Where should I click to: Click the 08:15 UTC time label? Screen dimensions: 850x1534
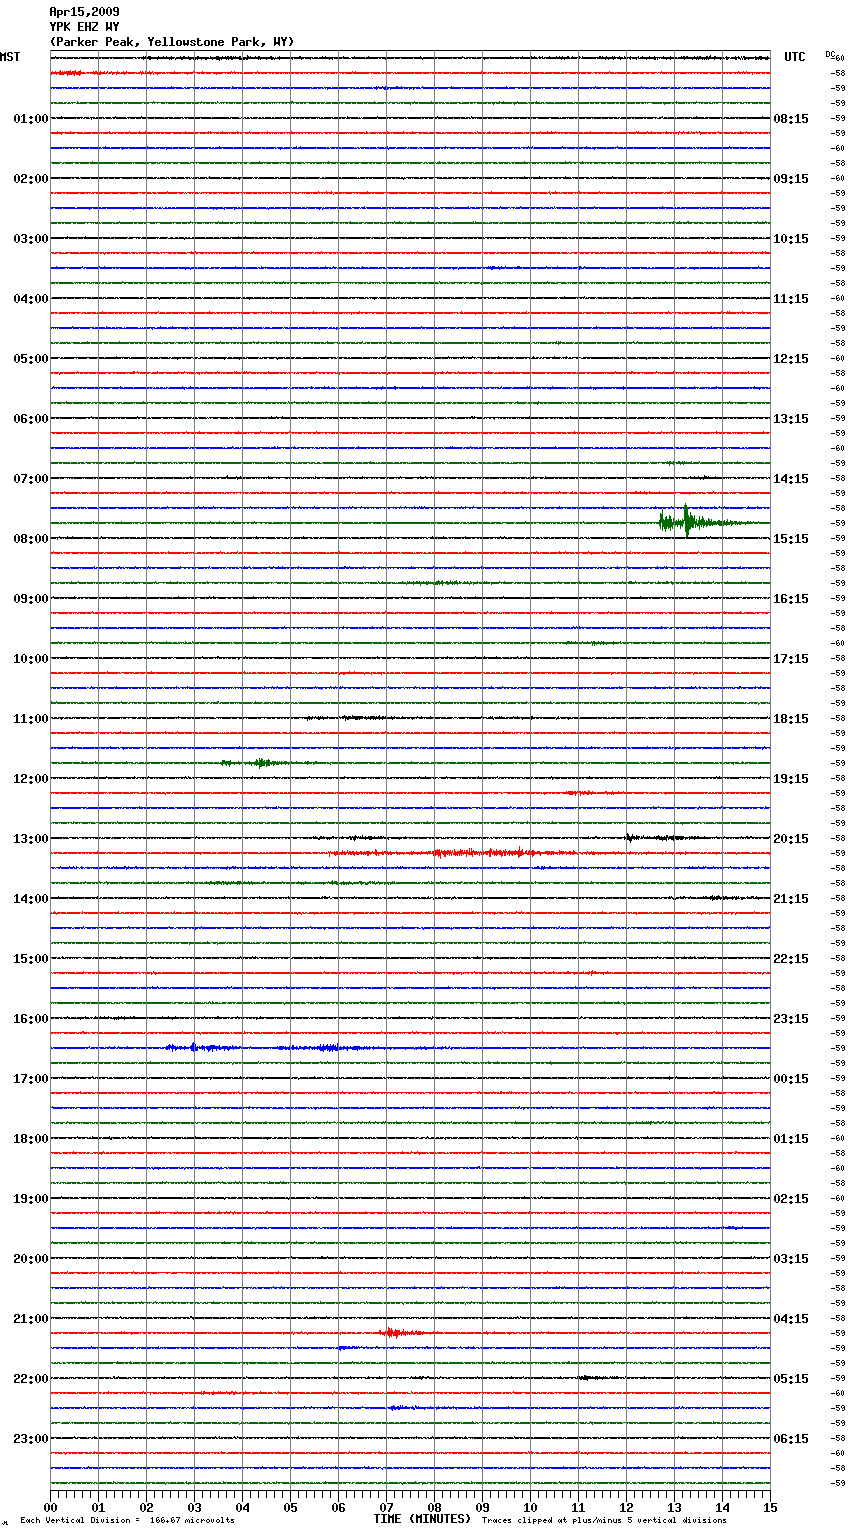click(x=791, y=119)
